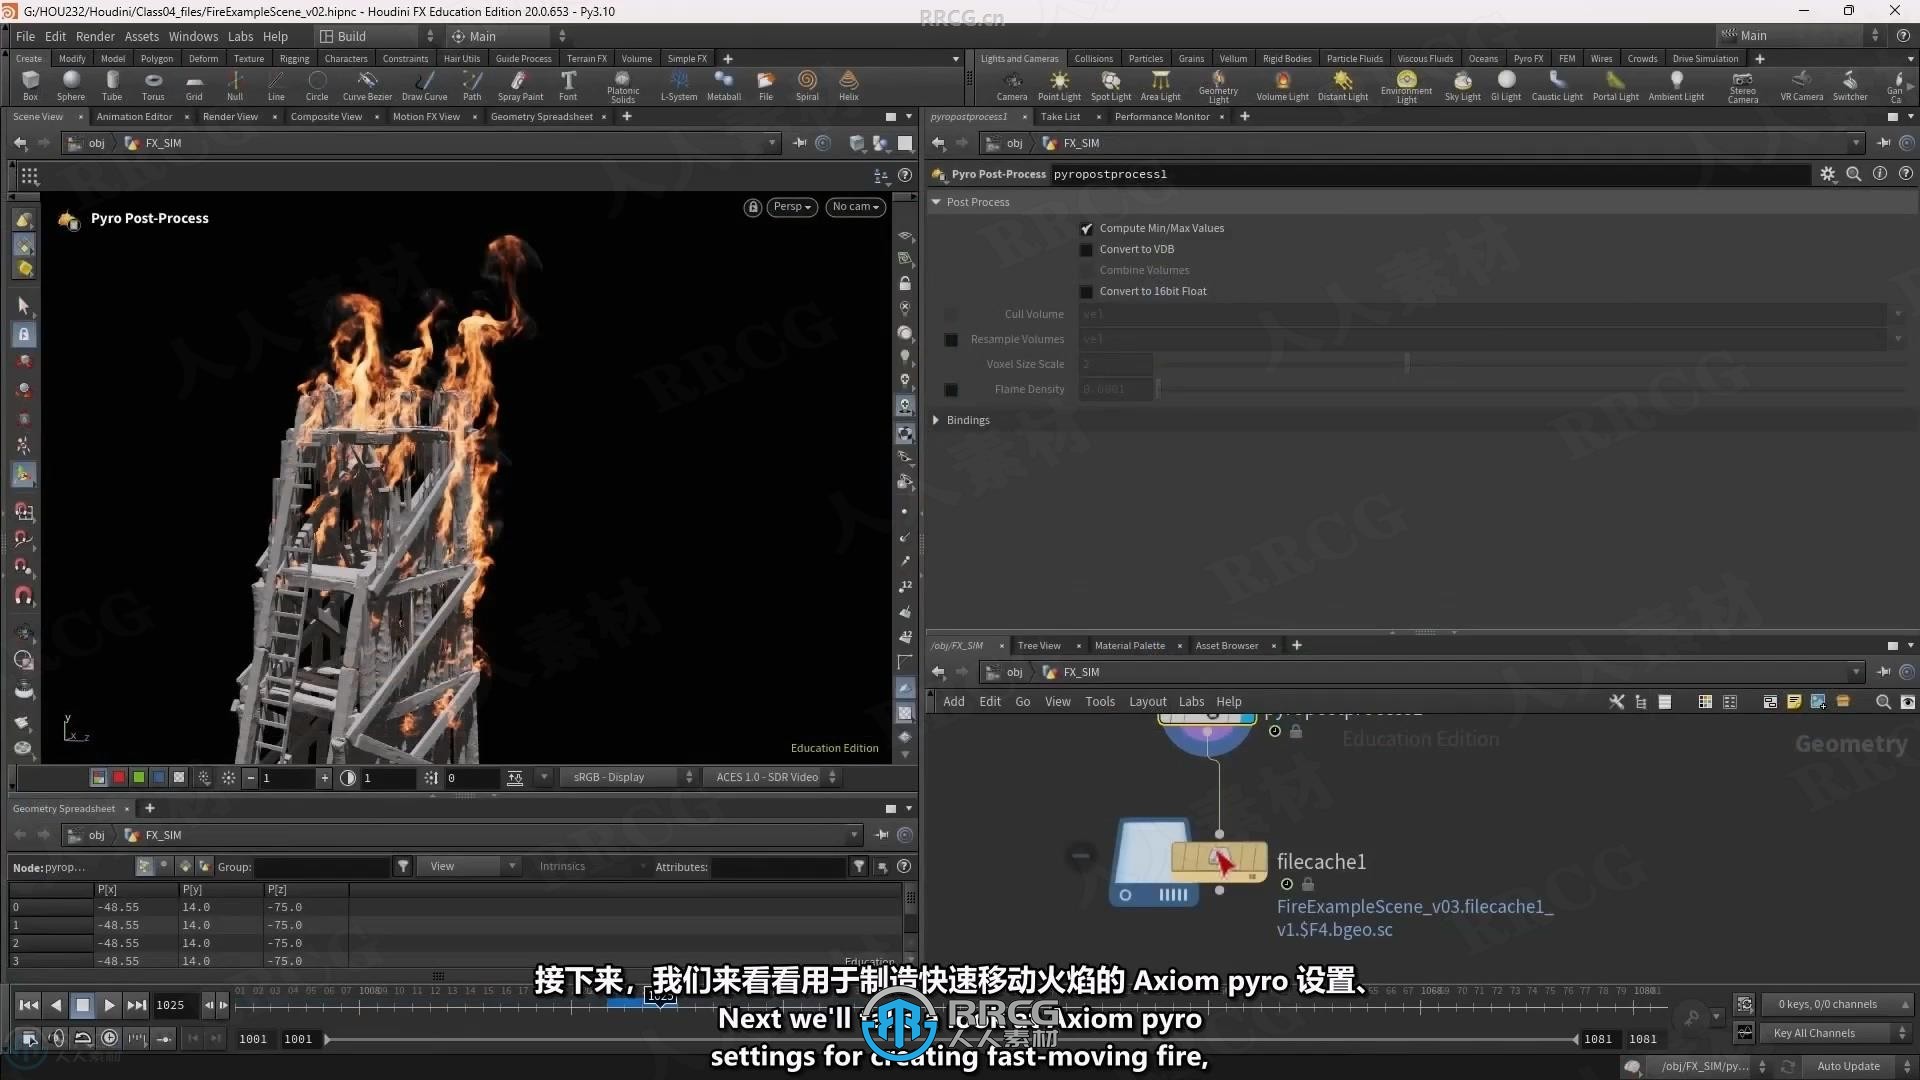This screenshot has height=1080, width=1920.
Task: Insert a Metaball object
Action: tap(724, 85)
